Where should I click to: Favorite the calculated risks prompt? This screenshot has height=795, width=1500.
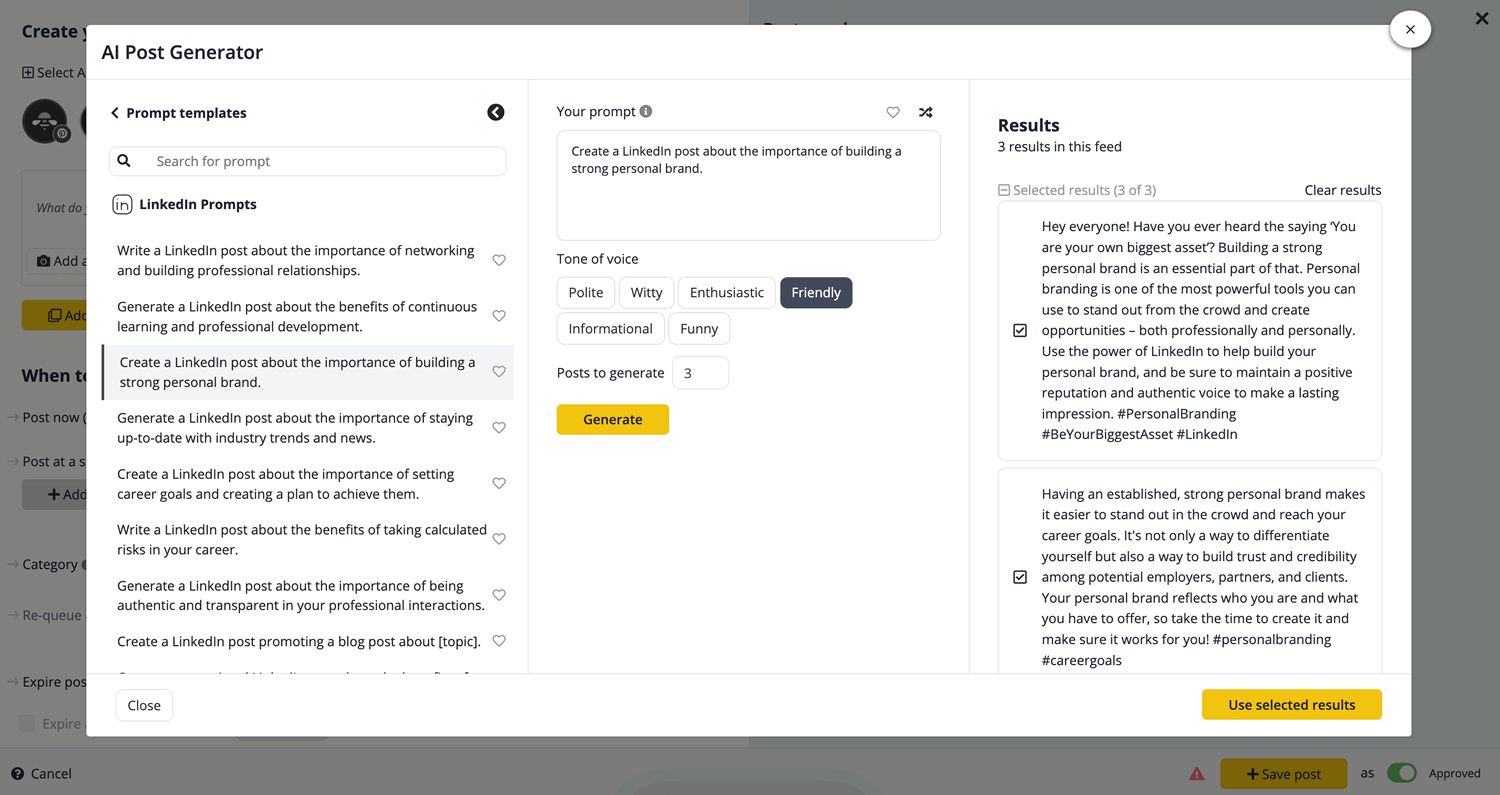point(499,539)
